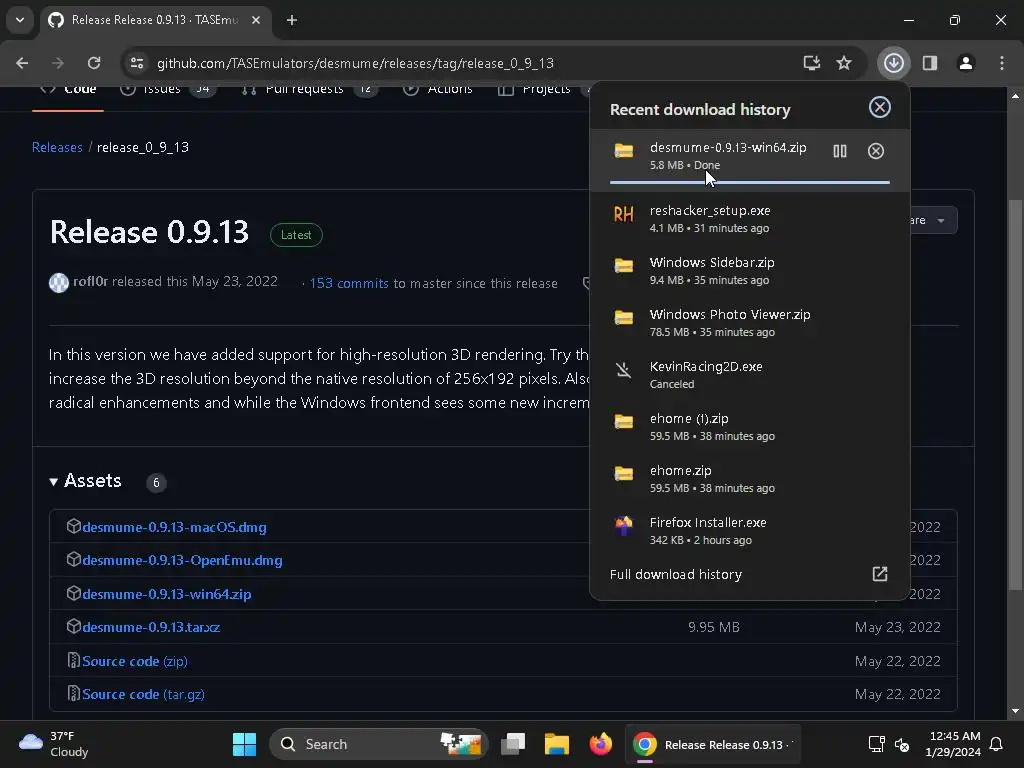The image size is (1024, 768).
Task: Open the ehome (1).zip download
Action: [749, 426]
